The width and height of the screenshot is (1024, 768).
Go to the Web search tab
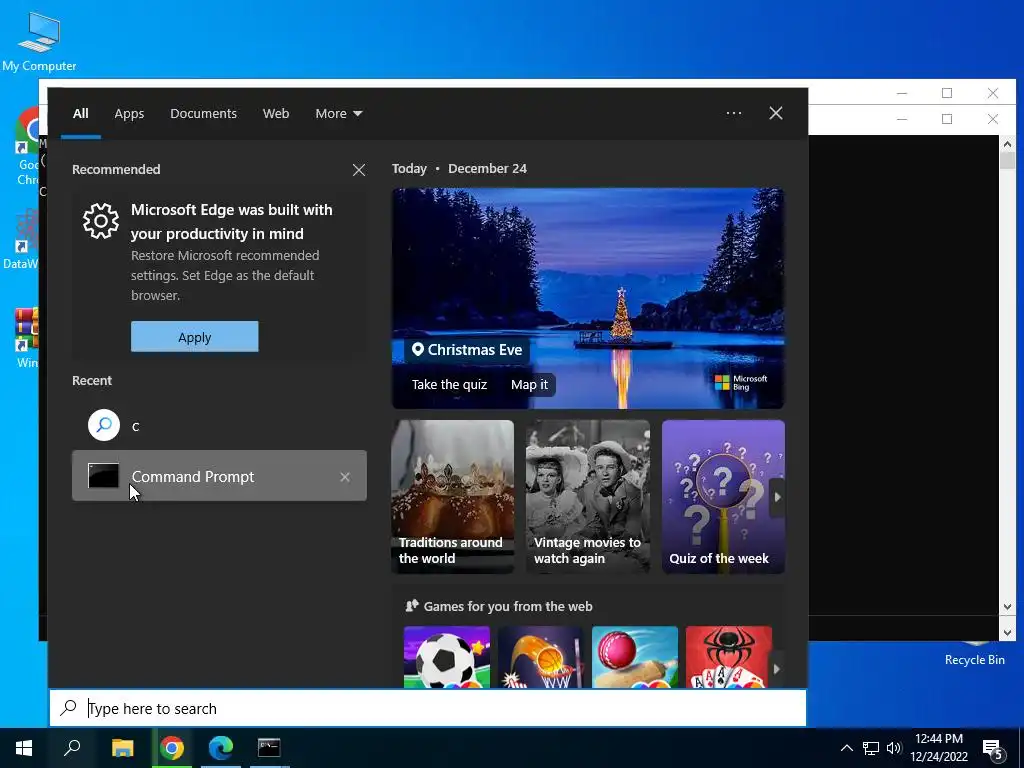[x=276, y=114]
